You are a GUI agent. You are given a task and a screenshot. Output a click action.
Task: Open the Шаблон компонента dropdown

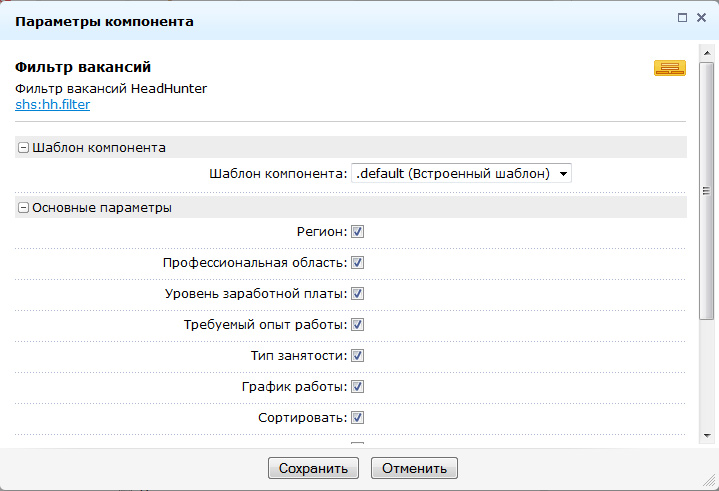pos(461,173)
